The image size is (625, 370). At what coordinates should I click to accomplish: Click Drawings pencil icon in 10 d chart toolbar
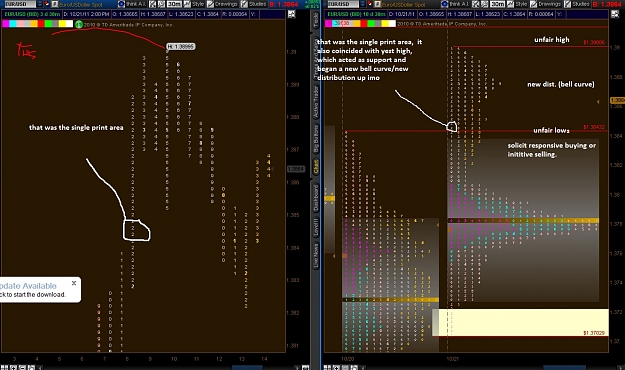[533, 4]
